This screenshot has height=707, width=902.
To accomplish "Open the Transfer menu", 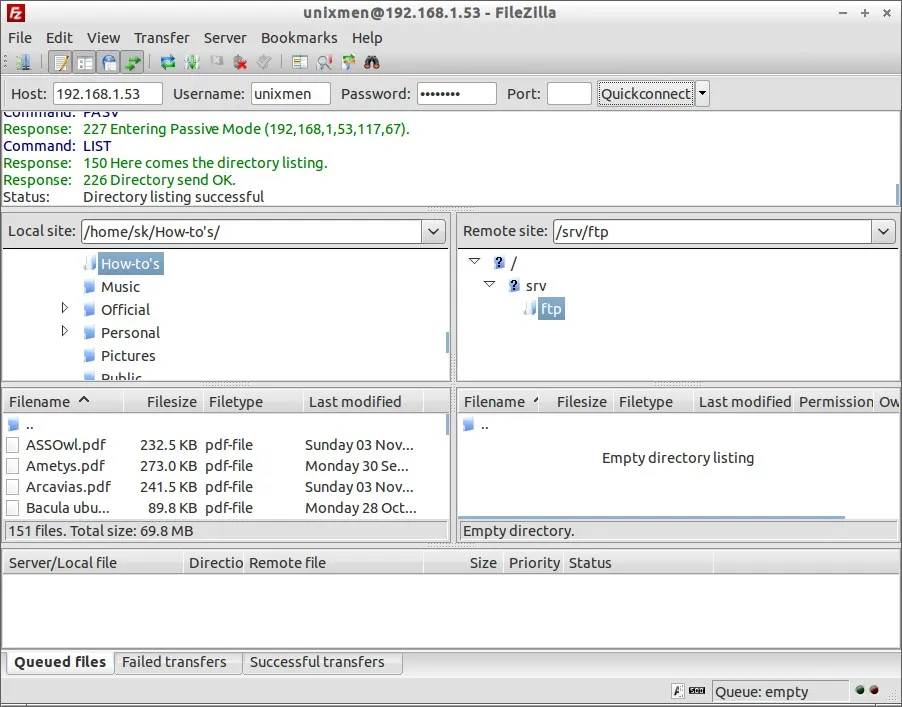I will pyautogui.click(x=161, y=38).
